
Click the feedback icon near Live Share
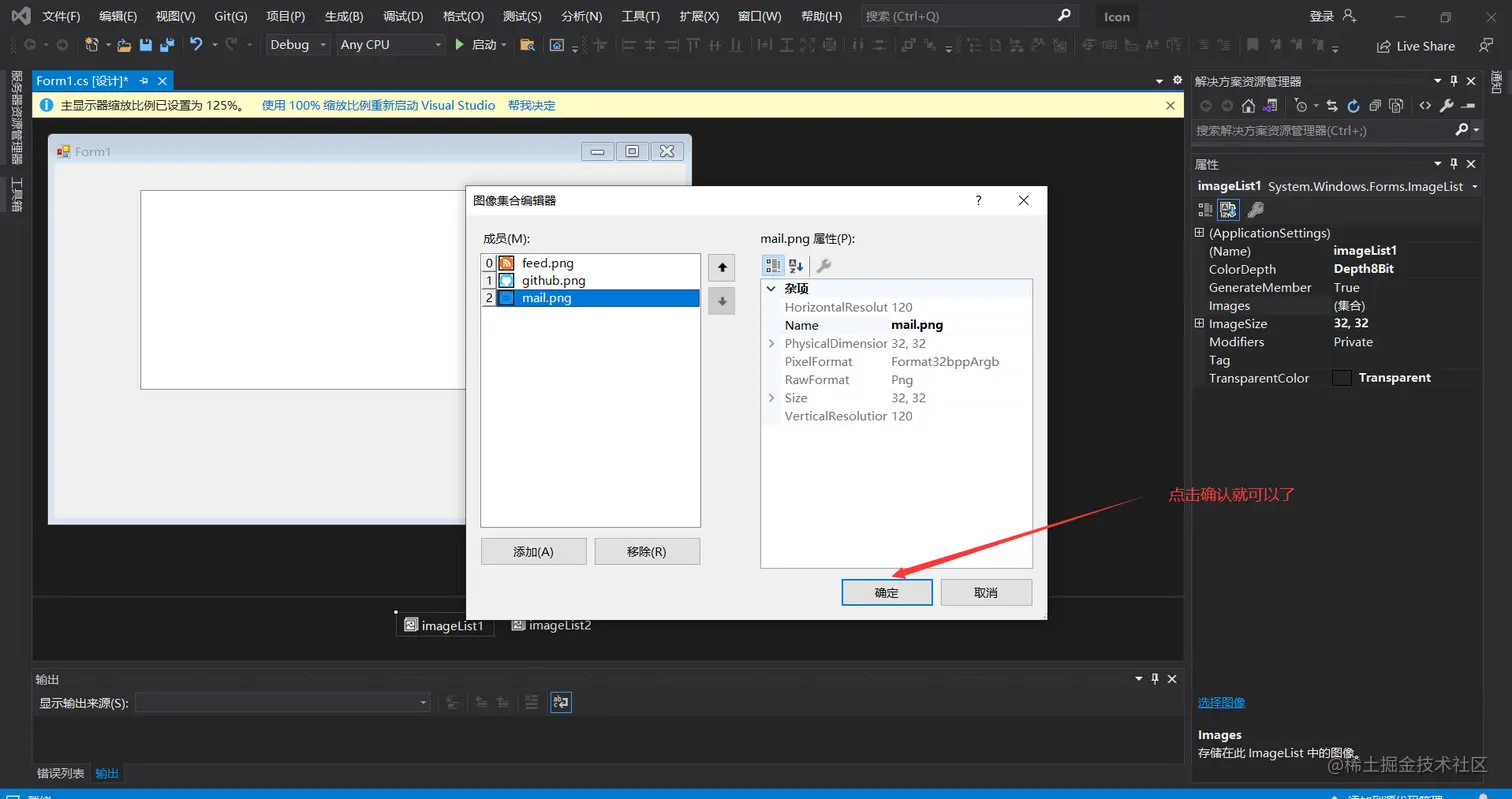pos(1485,45)
